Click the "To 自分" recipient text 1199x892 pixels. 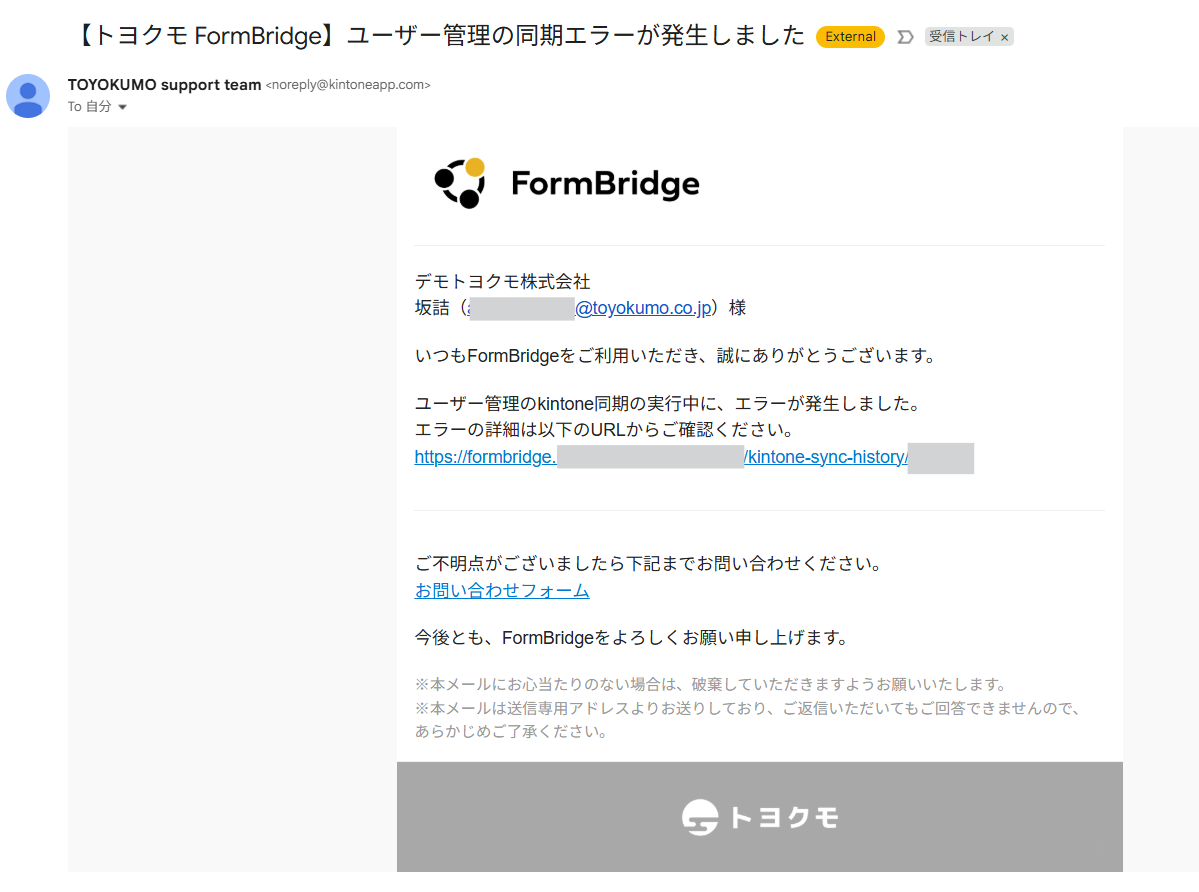pyautogui.click(x=90, y=107)
